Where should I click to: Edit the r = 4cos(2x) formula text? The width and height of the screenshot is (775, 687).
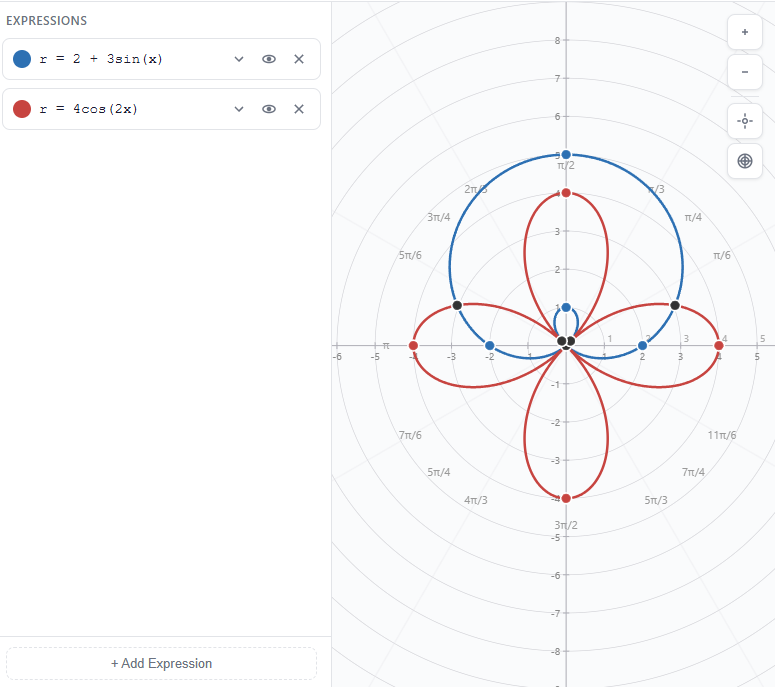tap(88, 109)
